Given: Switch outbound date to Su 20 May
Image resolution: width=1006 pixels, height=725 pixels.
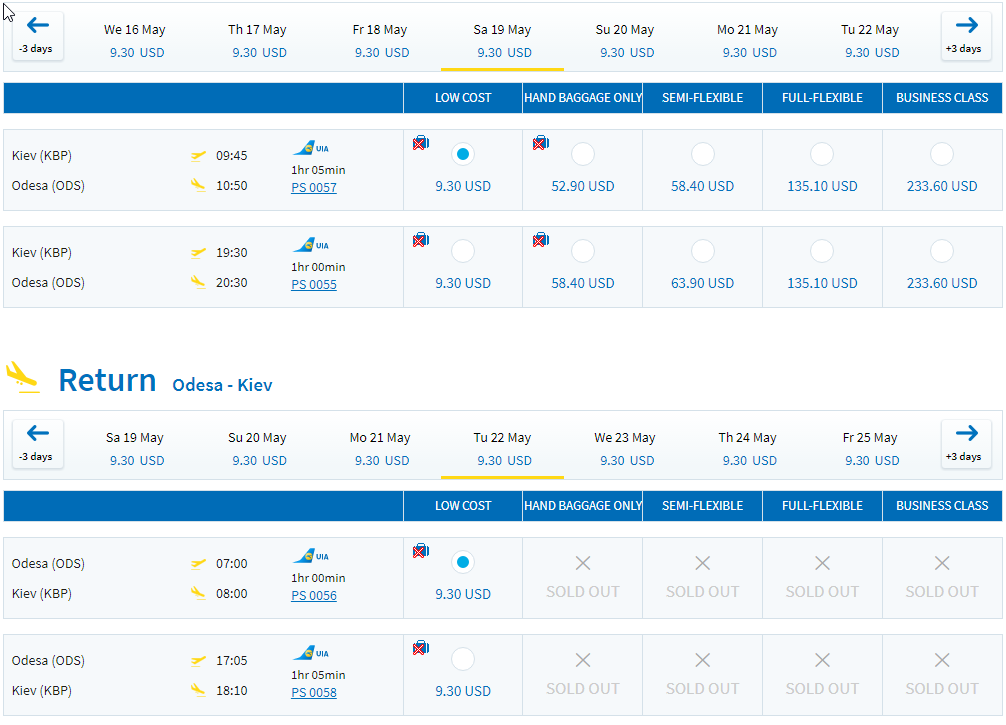Looking at the screenshot, I should tap(625, 40).
